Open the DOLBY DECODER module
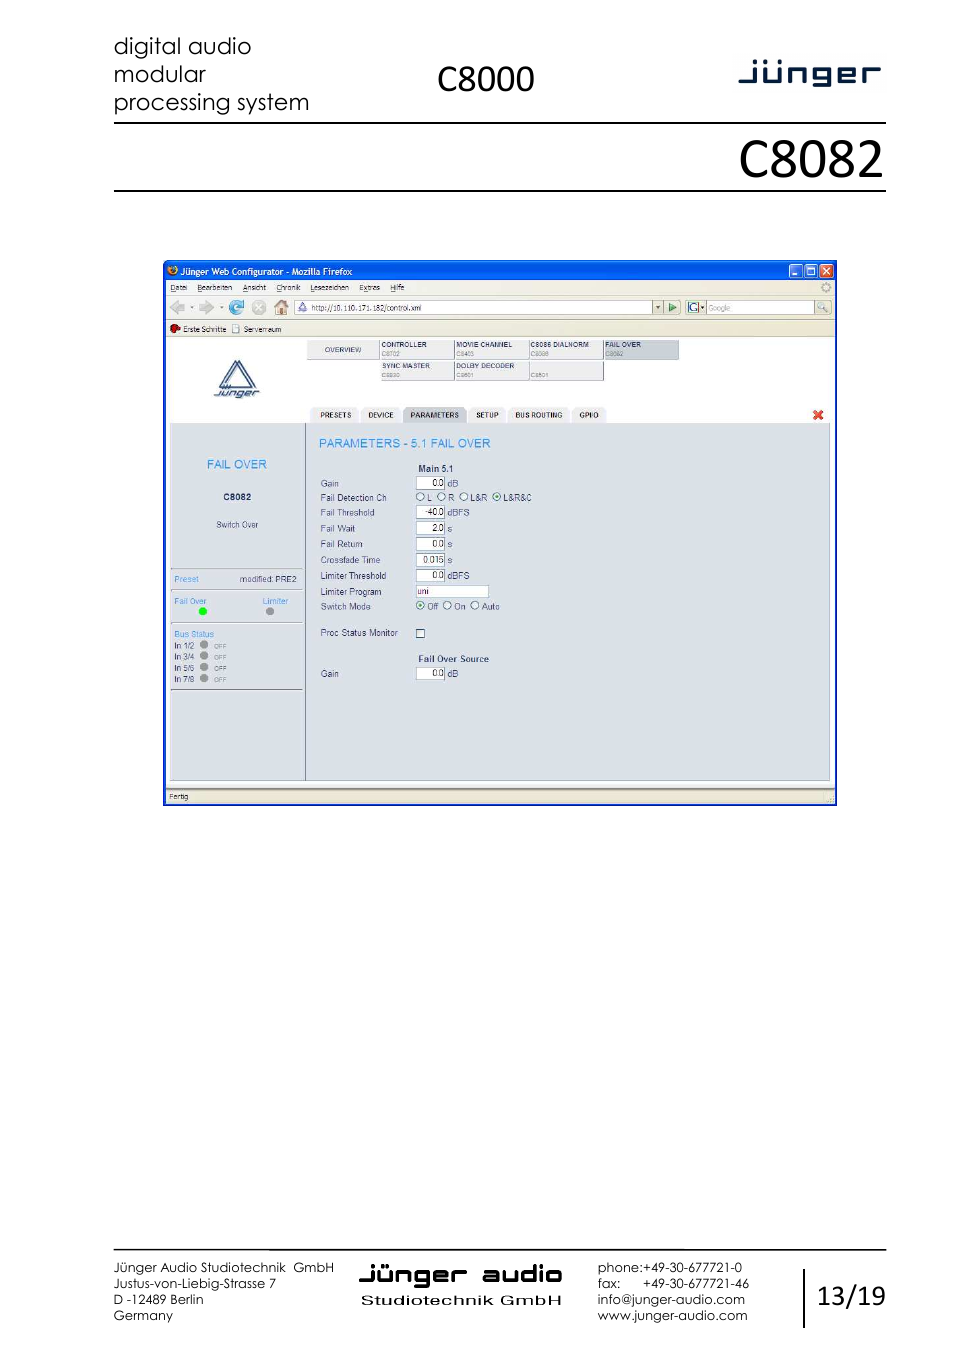Viewport: 954px width, 1351px height. point(491,370)
